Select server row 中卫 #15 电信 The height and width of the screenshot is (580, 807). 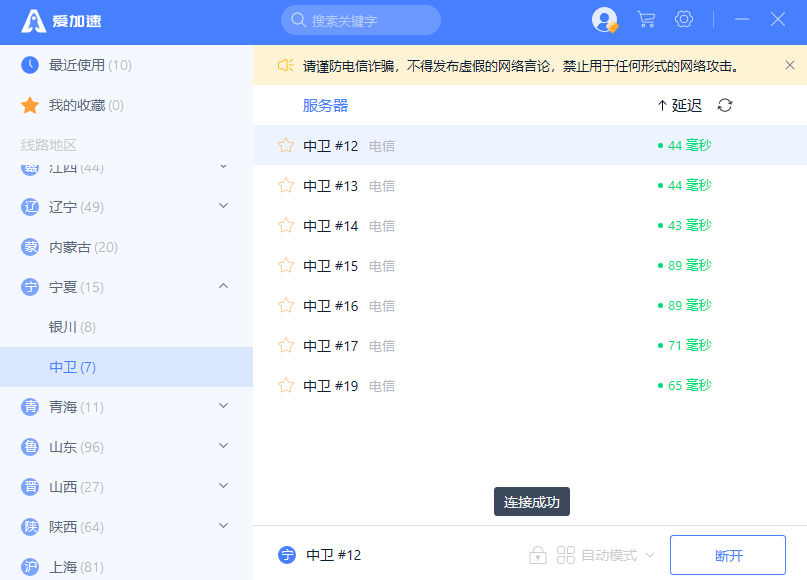[x=530, y=266]
